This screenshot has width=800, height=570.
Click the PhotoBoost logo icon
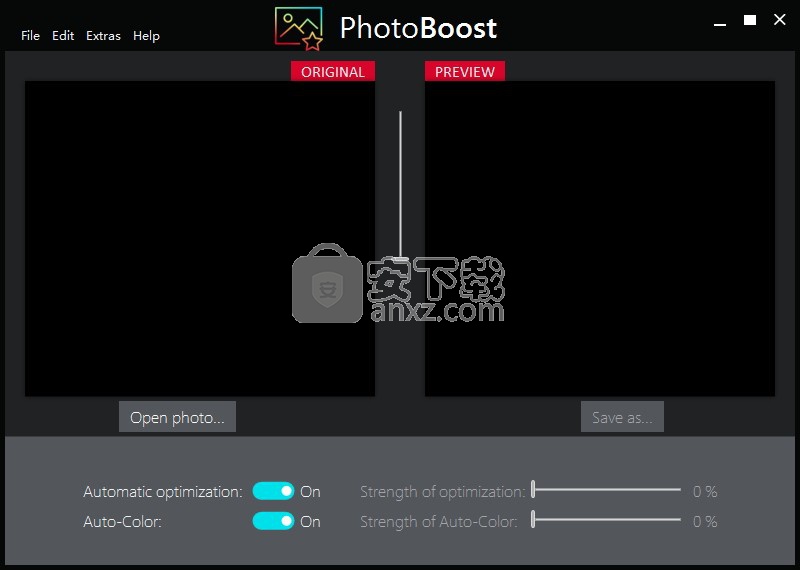coord(299,29)
